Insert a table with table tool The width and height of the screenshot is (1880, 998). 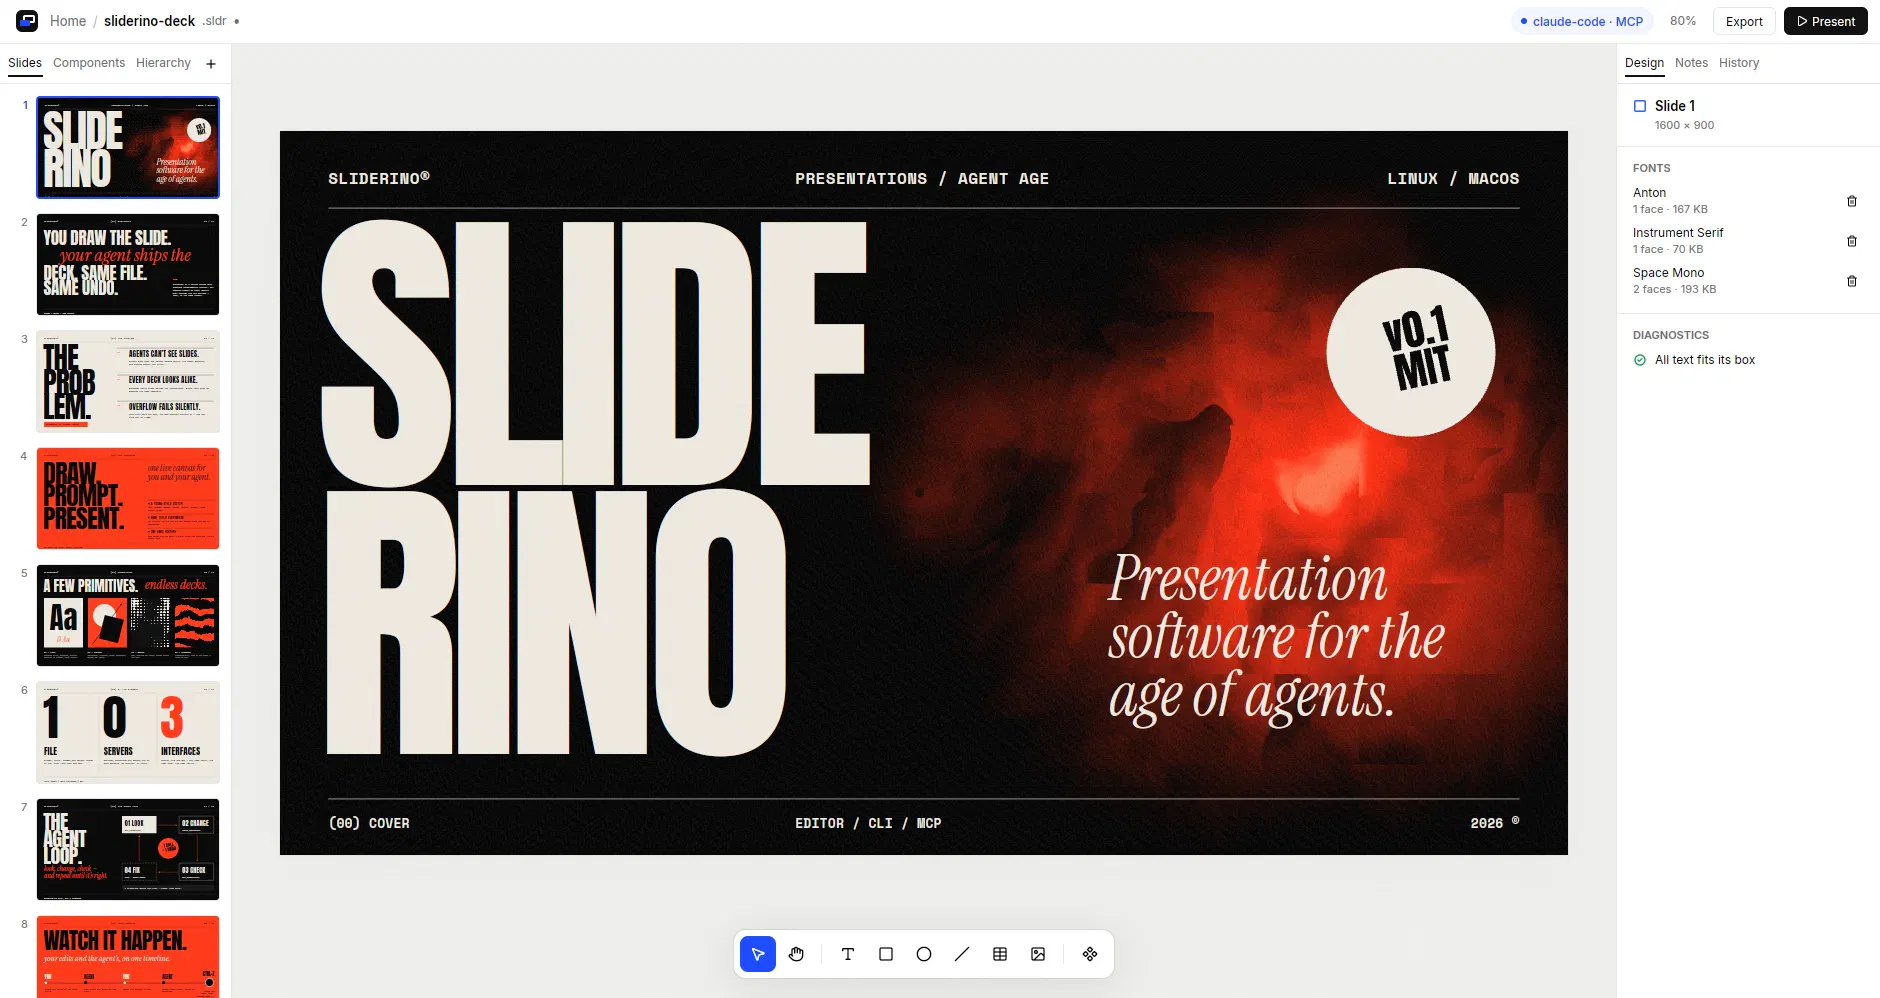[1000, 954]
